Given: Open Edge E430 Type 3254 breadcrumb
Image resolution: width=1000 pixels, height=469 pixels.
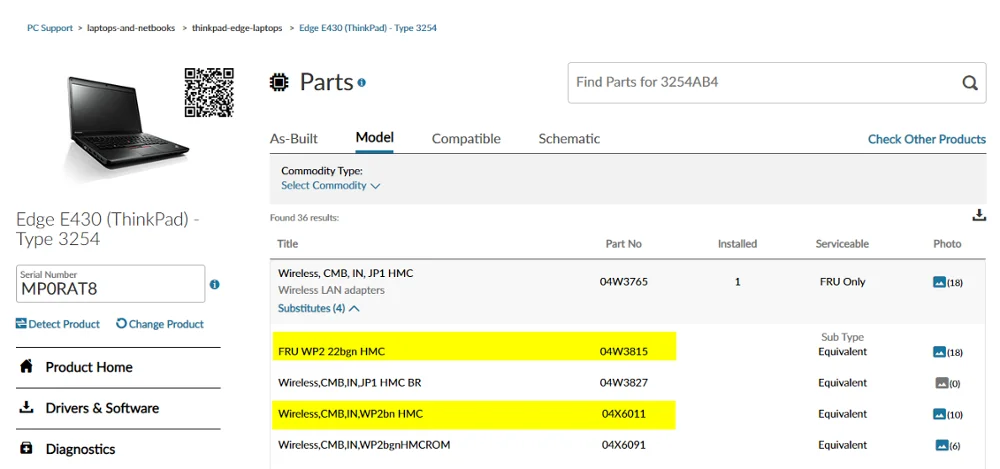Looking at the screenshot, I should [x=368, y=28].
